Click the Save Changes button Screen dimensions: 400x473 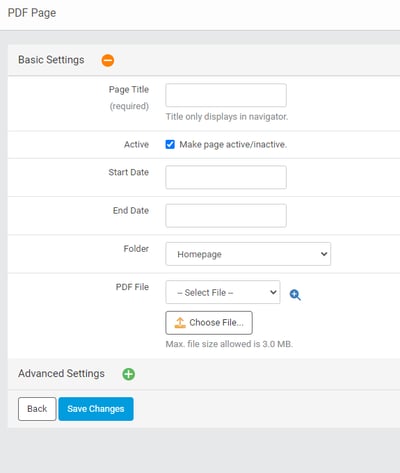pyautogui.click(x=96, y=409)
